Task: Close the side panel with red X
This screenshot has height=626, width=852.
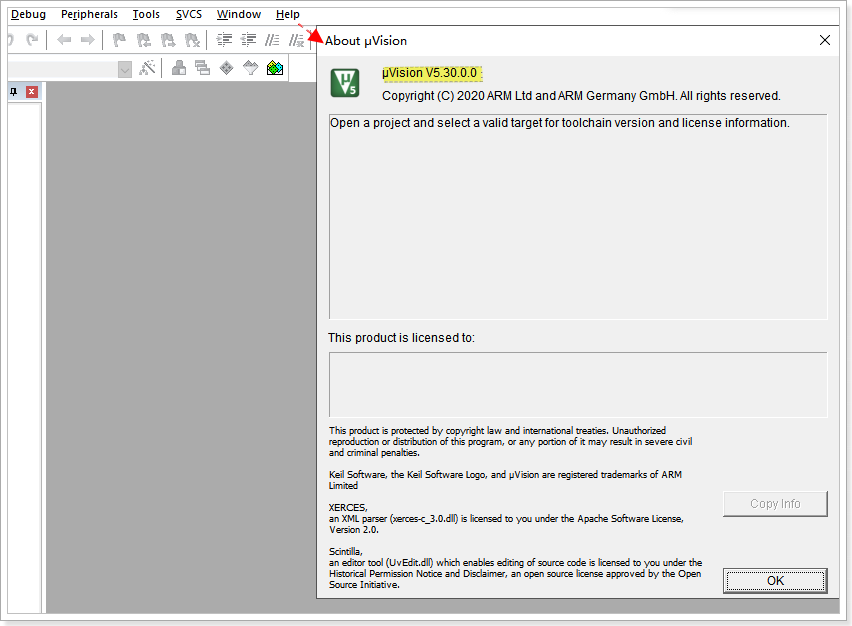Action: [32, 92]
